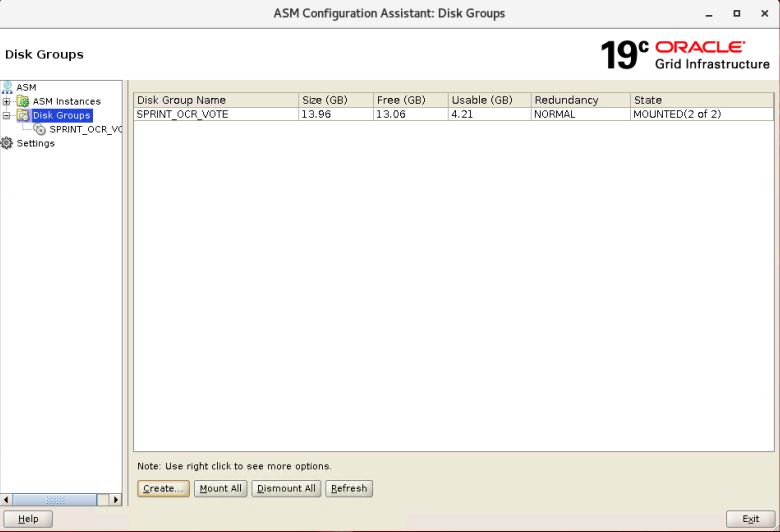Viewport: 780px width, 532px height.
Task: Click the 13.06 free space cell
Action: pos(411,114)
